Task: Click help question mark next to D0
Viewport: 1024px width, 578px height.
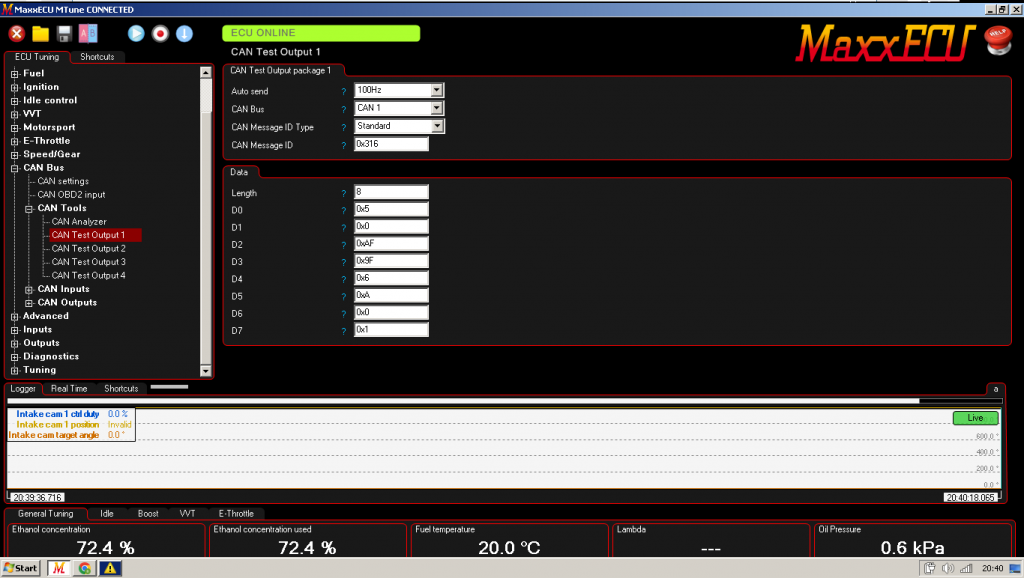Action: pyautogui.click(x=344, y=210)
